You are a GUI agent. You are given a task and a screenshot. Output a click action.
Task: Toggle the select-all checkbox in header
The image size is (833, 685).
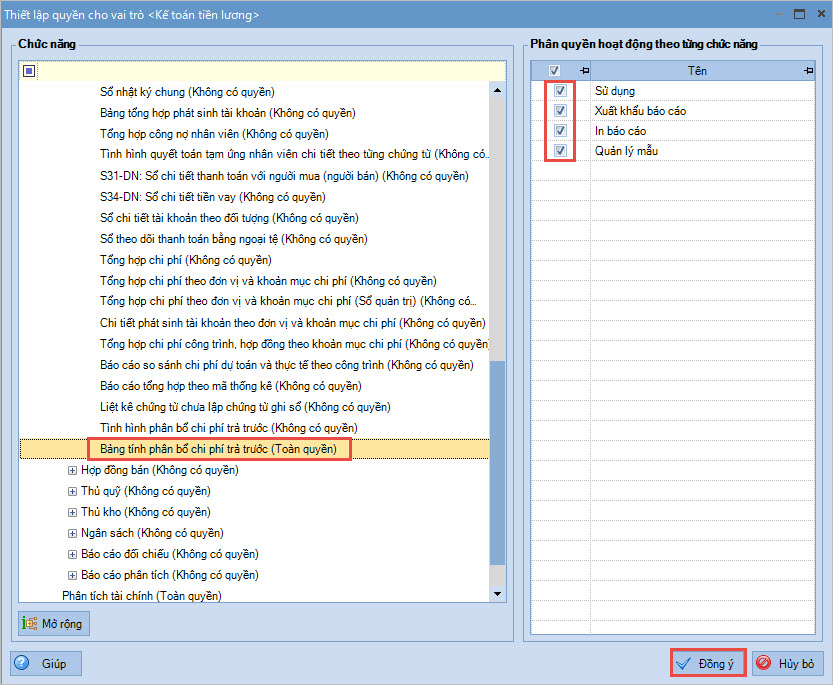[x=554, y=71]
